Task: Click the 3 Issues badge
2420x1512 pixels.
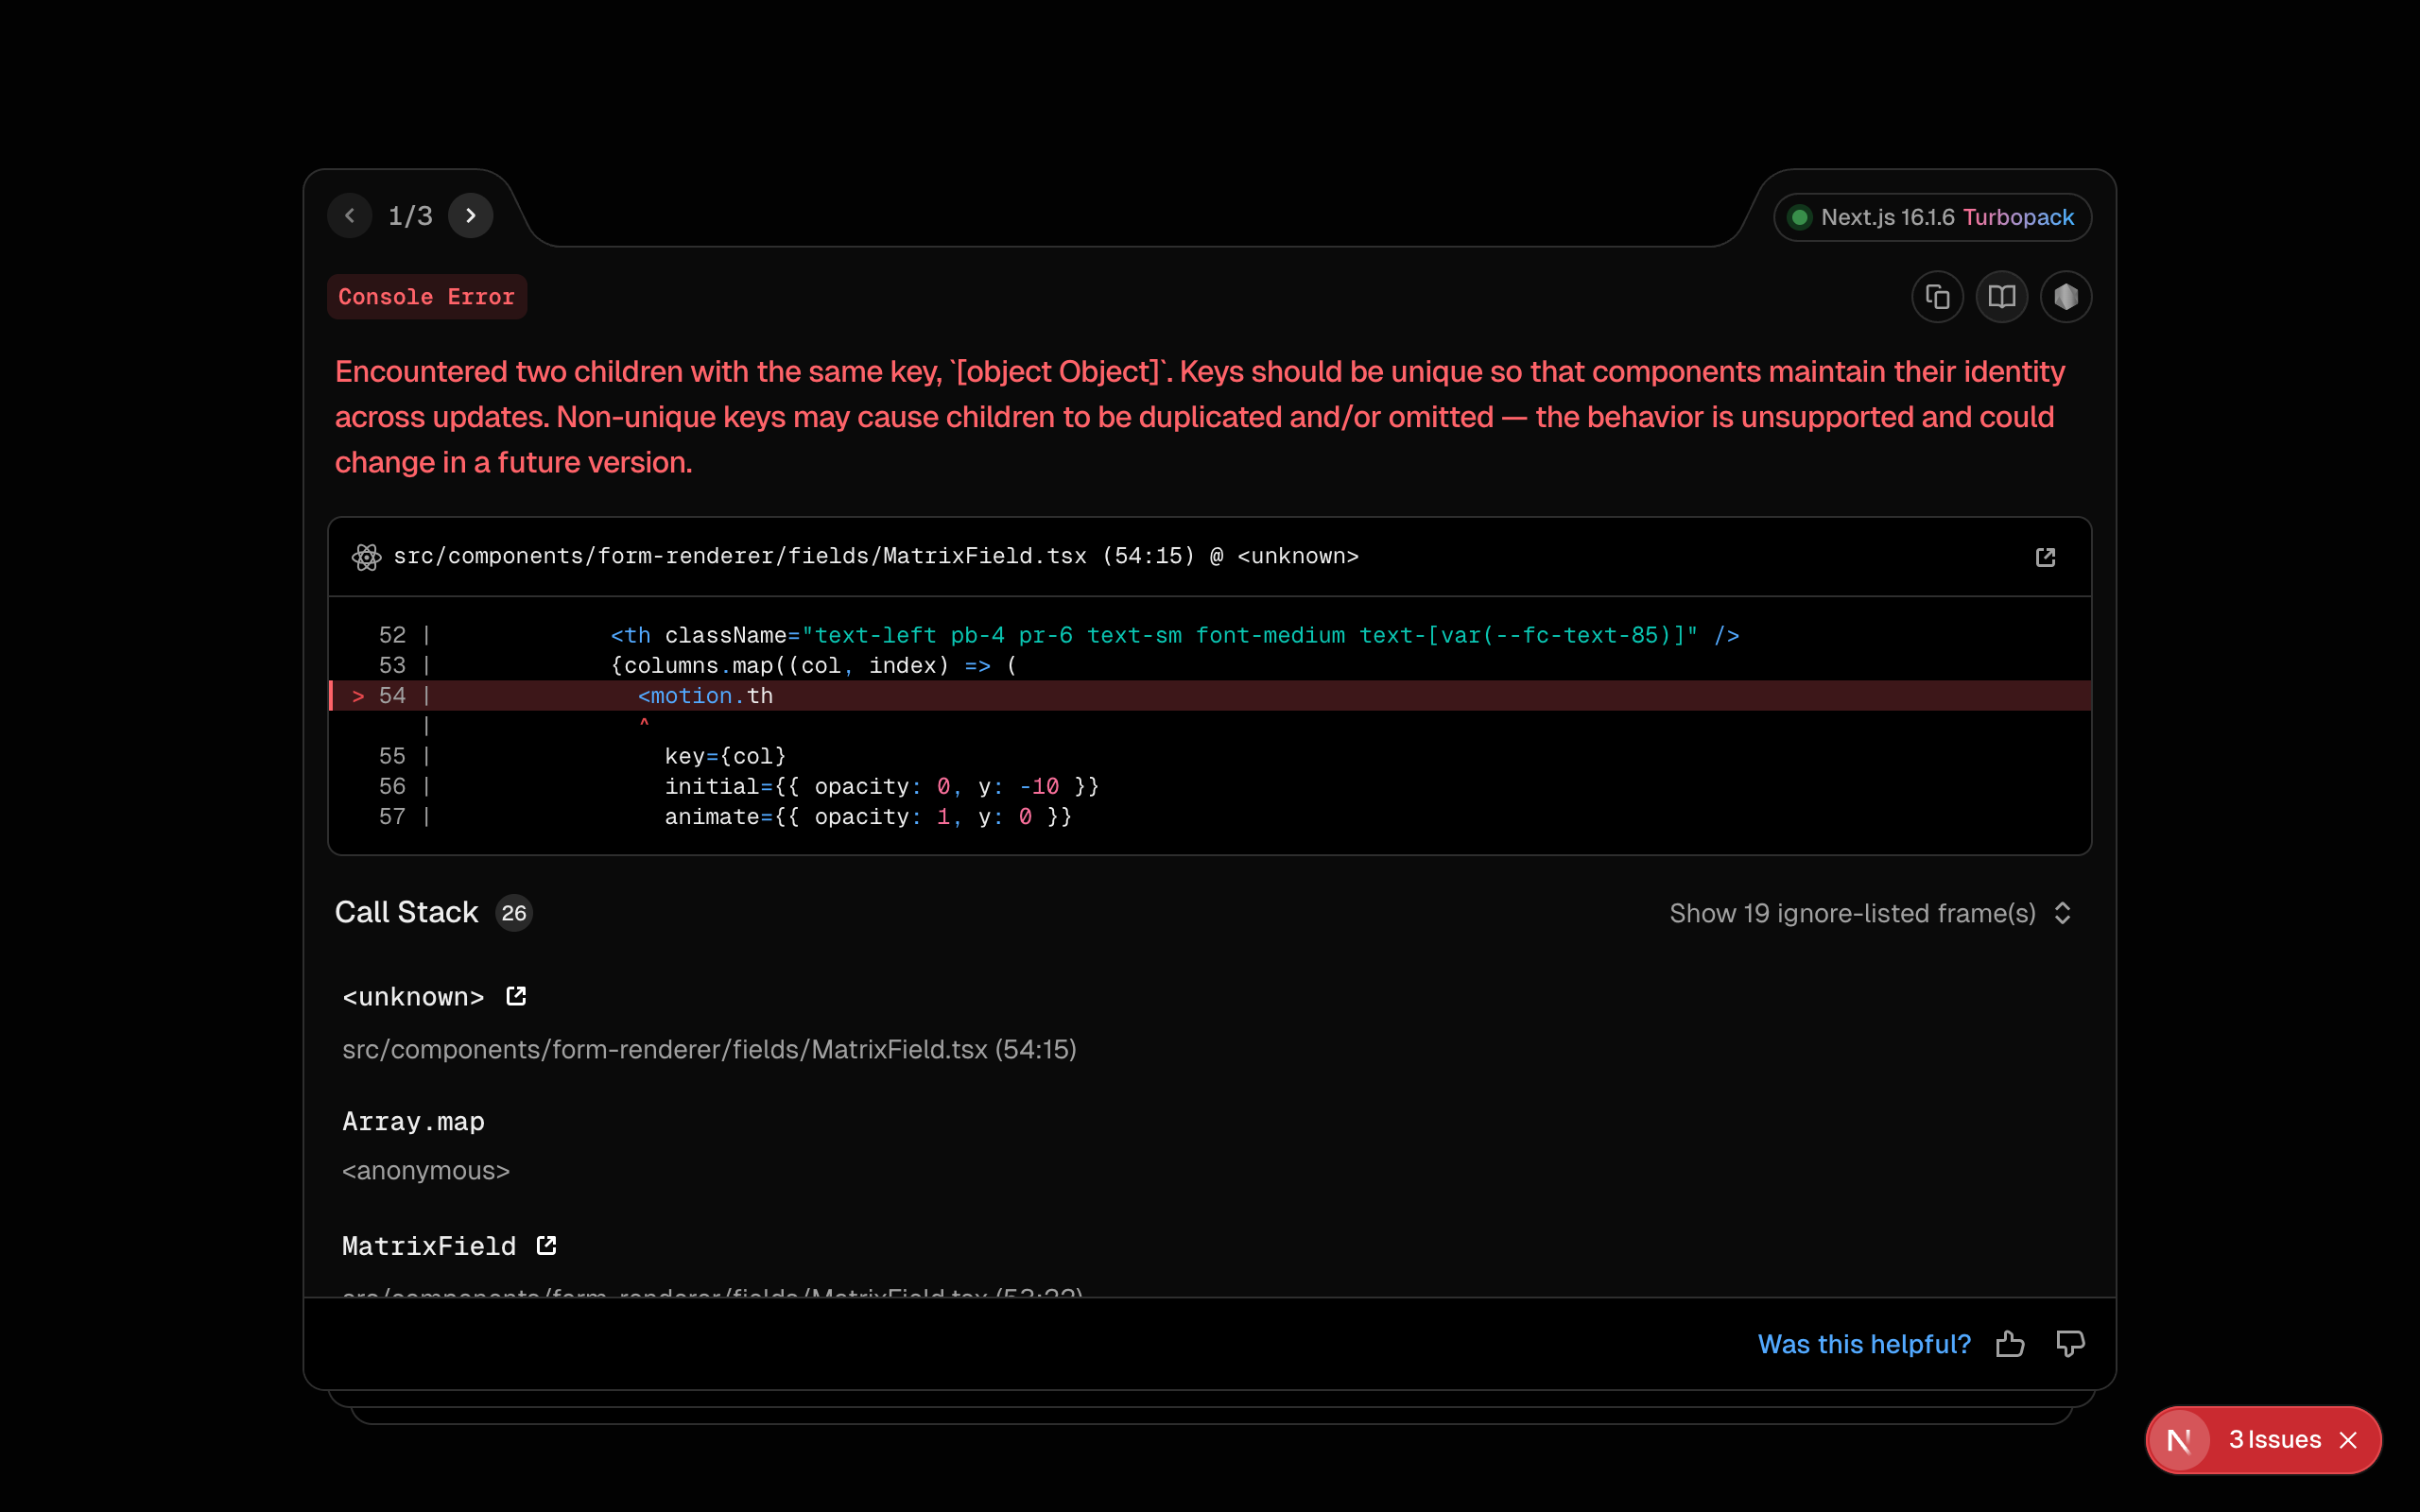Action: [x=2274, y=1440]
